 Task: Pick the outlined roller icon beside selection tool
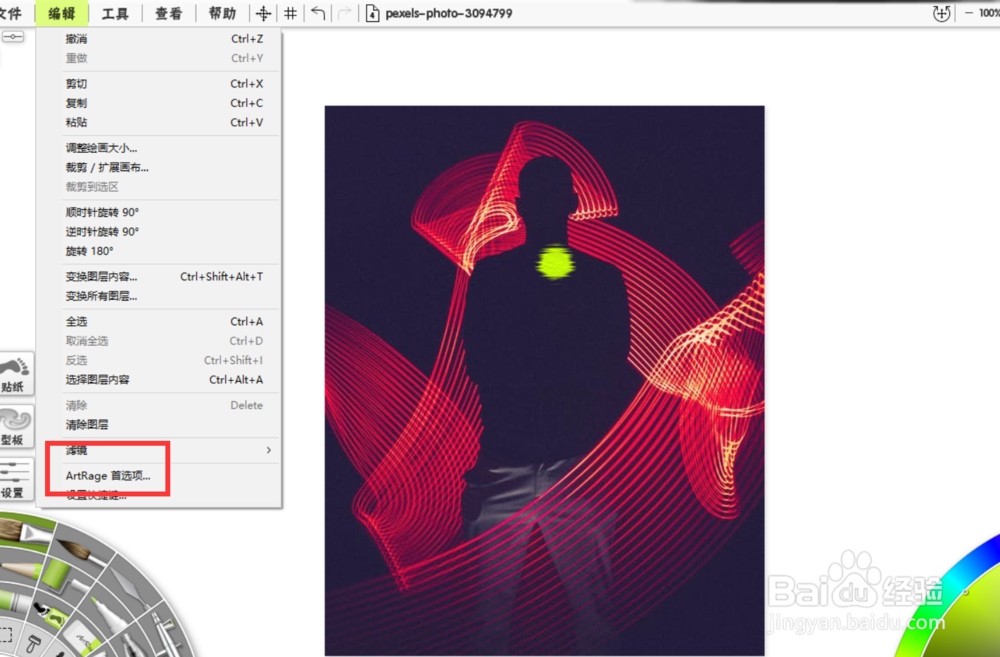[33, 643]
